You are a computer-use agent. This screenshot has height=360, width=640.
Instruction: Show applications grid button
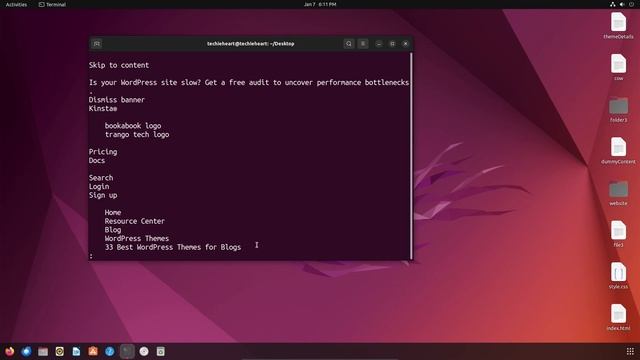[630, 351]
